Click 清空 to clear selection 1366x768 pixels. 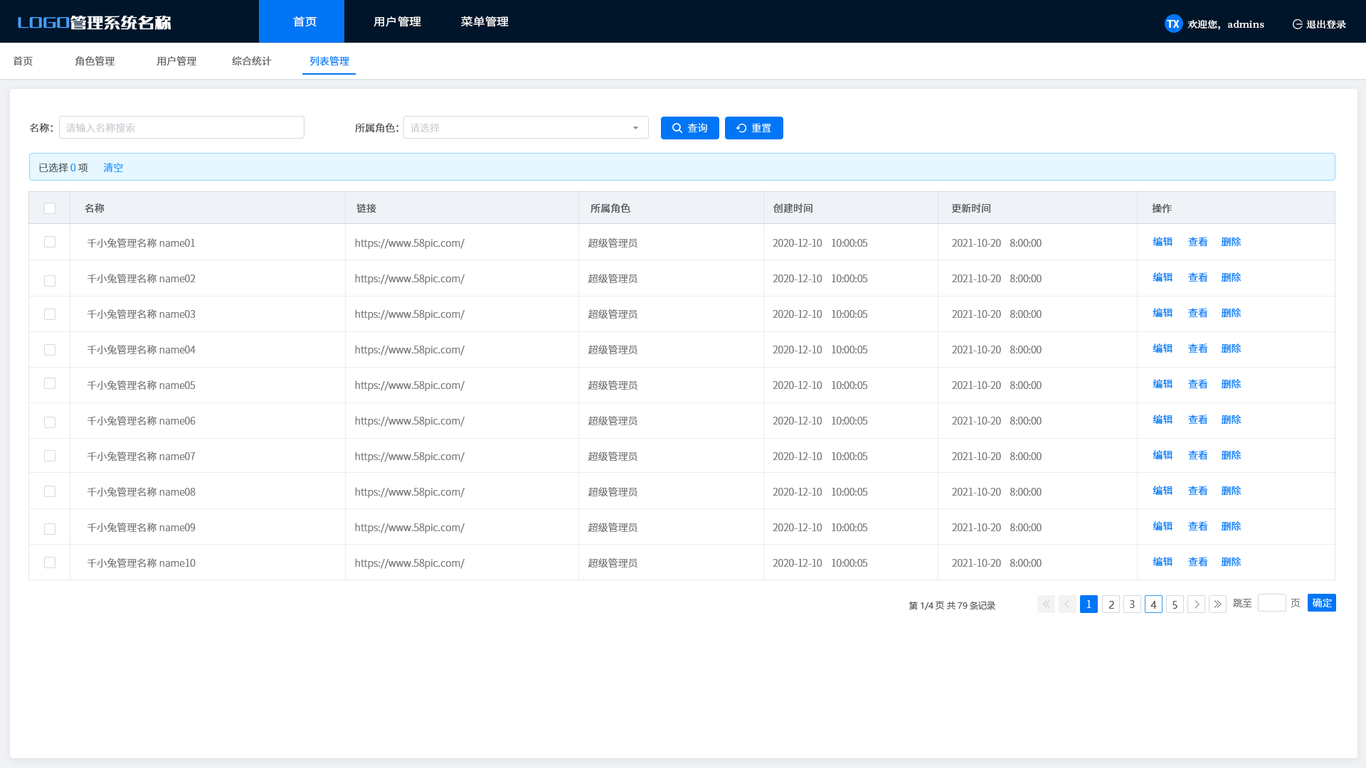(113, 168)
